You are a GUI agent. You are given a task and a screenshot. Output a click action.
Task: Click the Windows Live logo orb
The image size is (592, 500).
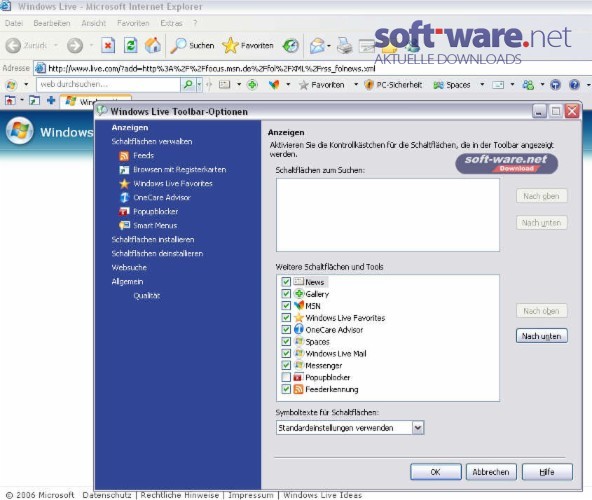click(x=19, y=131)
